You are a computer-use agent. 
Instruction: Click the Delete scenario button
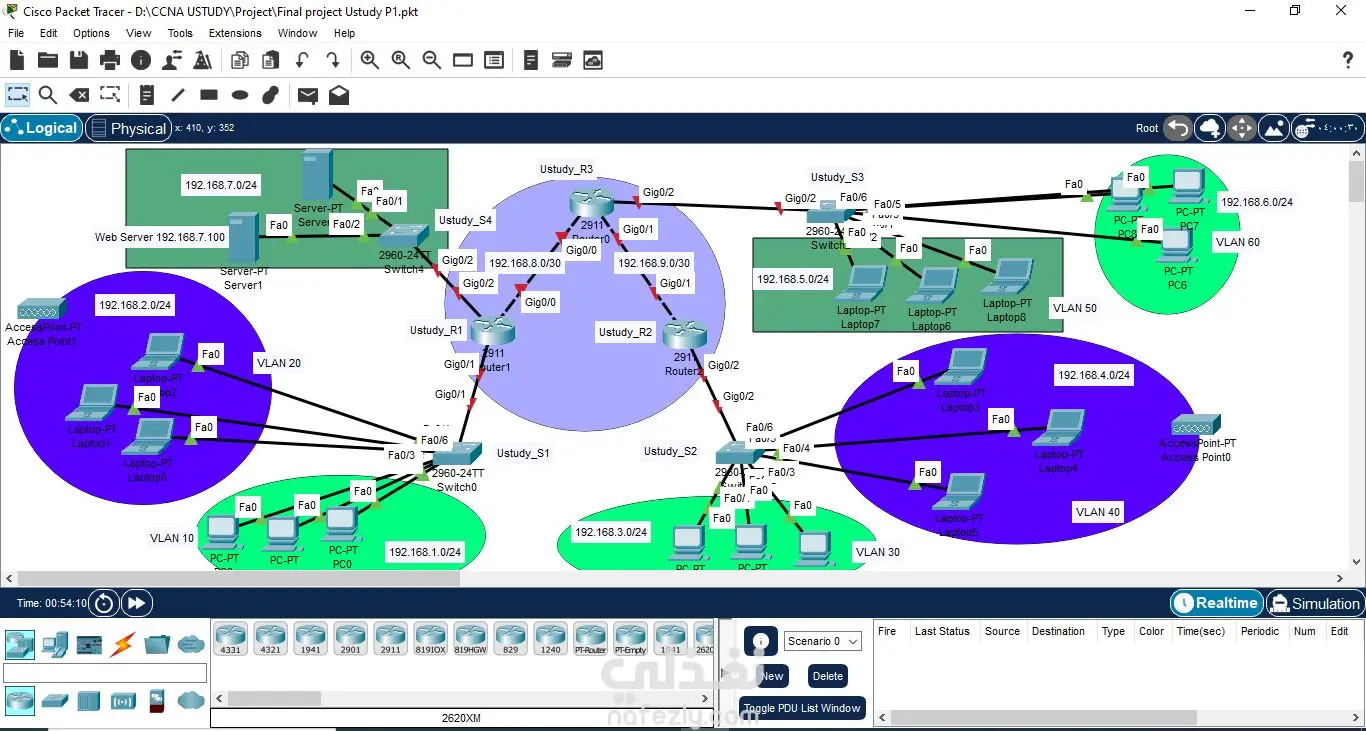tap(827, 676)
